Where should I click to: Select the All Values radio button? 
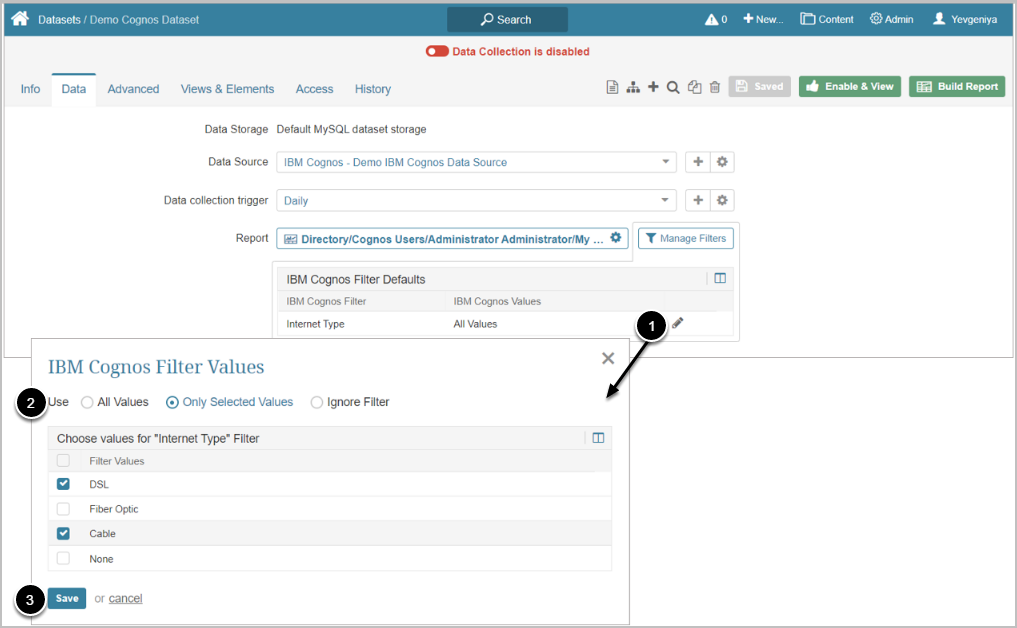88,402
